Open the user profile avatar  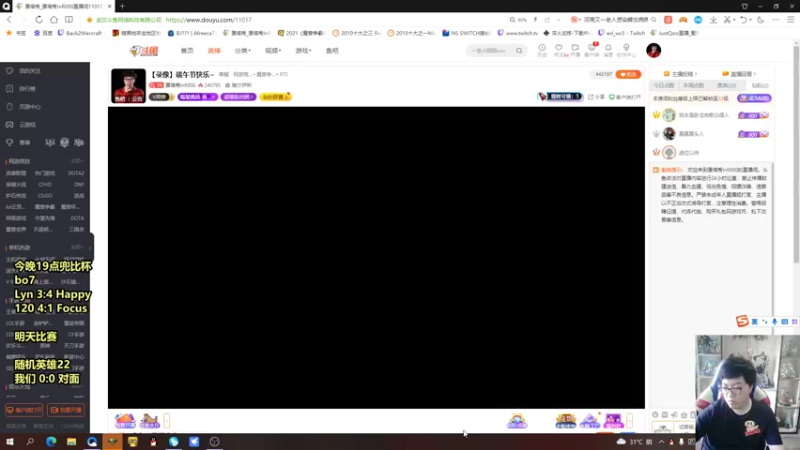point(654,50)
